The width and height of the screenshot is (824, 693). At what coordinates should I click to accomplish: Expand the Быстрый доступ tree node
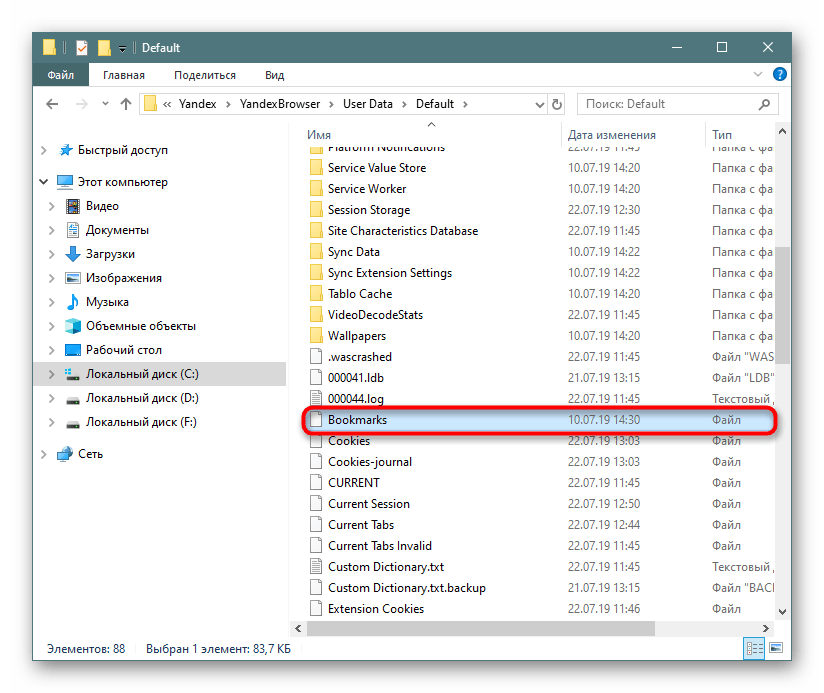click(44, 150)
